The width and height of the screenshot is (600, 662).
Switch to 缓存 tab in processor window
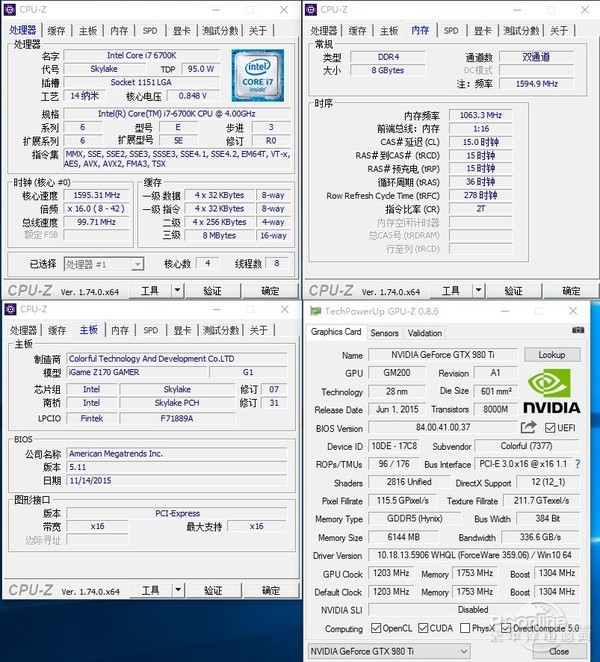(56, 30)
